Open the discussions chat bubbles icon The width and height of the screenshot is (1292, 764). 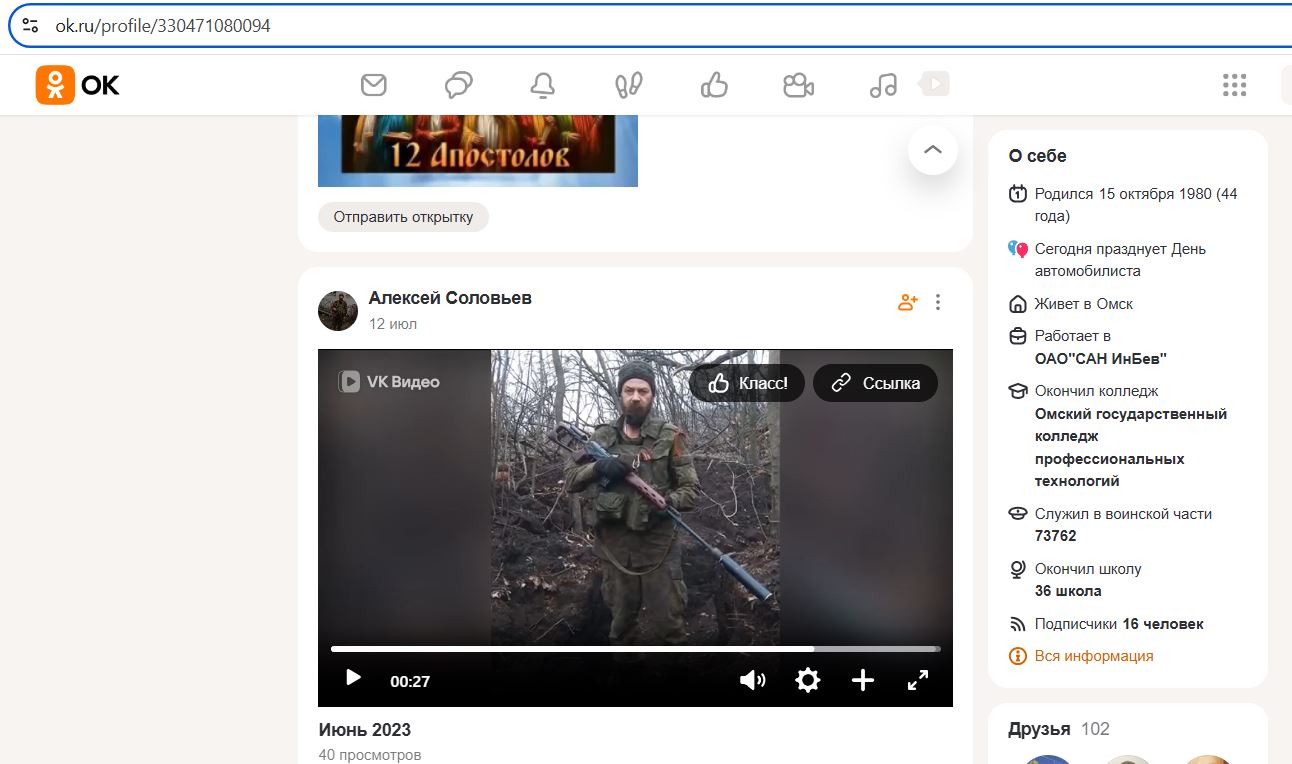pyautogui.click(x=459, y=85)
